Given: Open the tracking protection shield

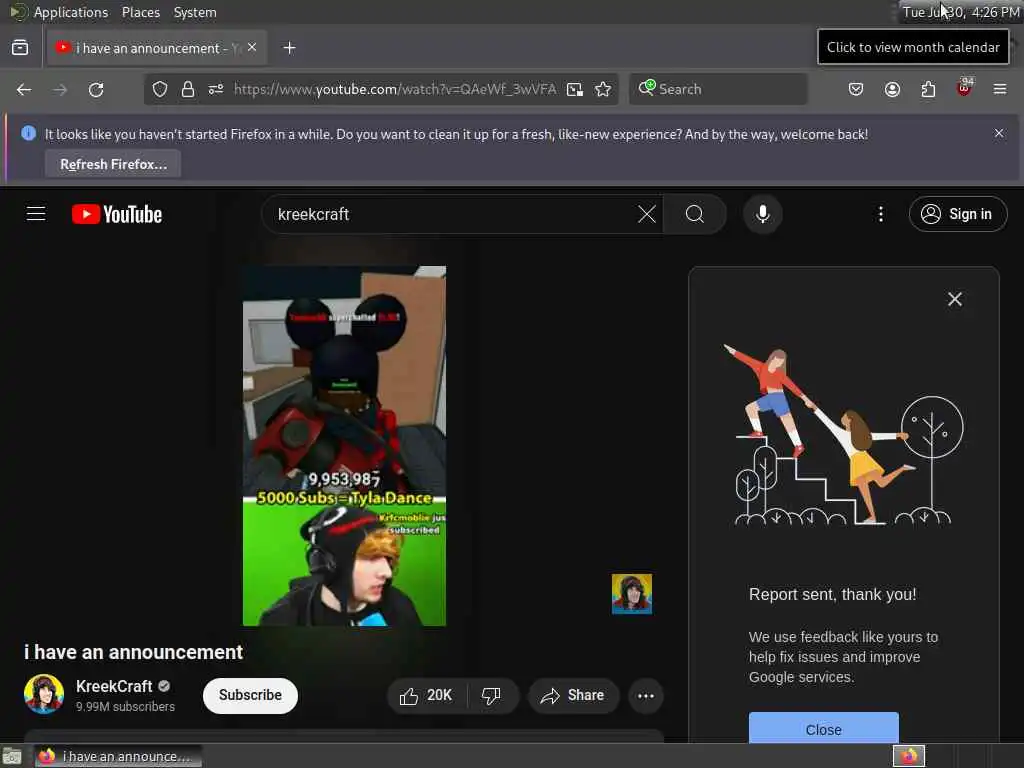Looking at the screenshot, I should pyautogui.click(x=160, y=89).
